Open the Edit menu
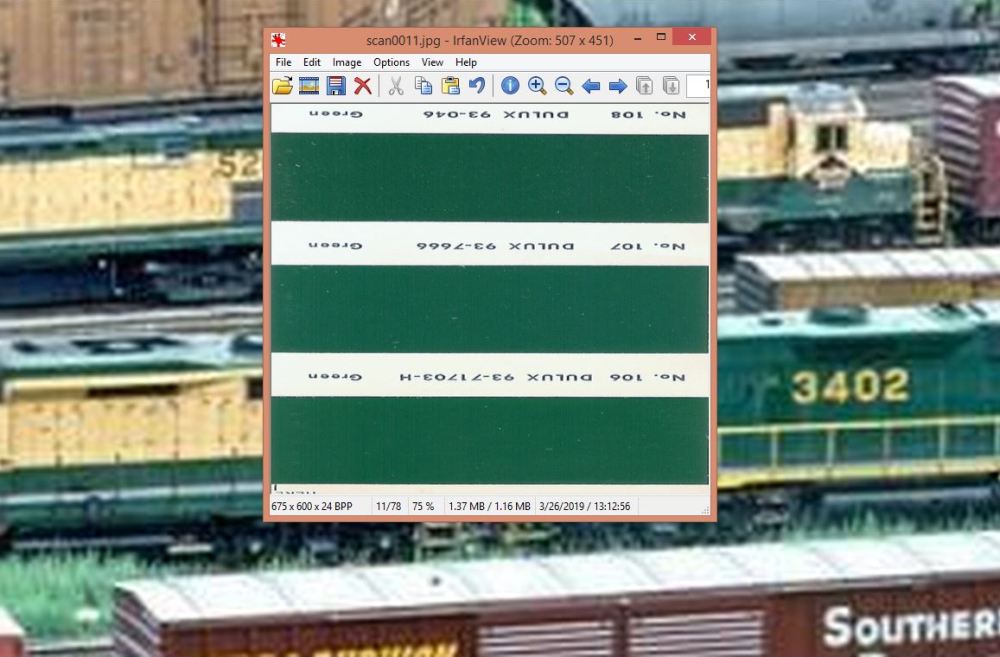1000x657 pixels. 312,63
